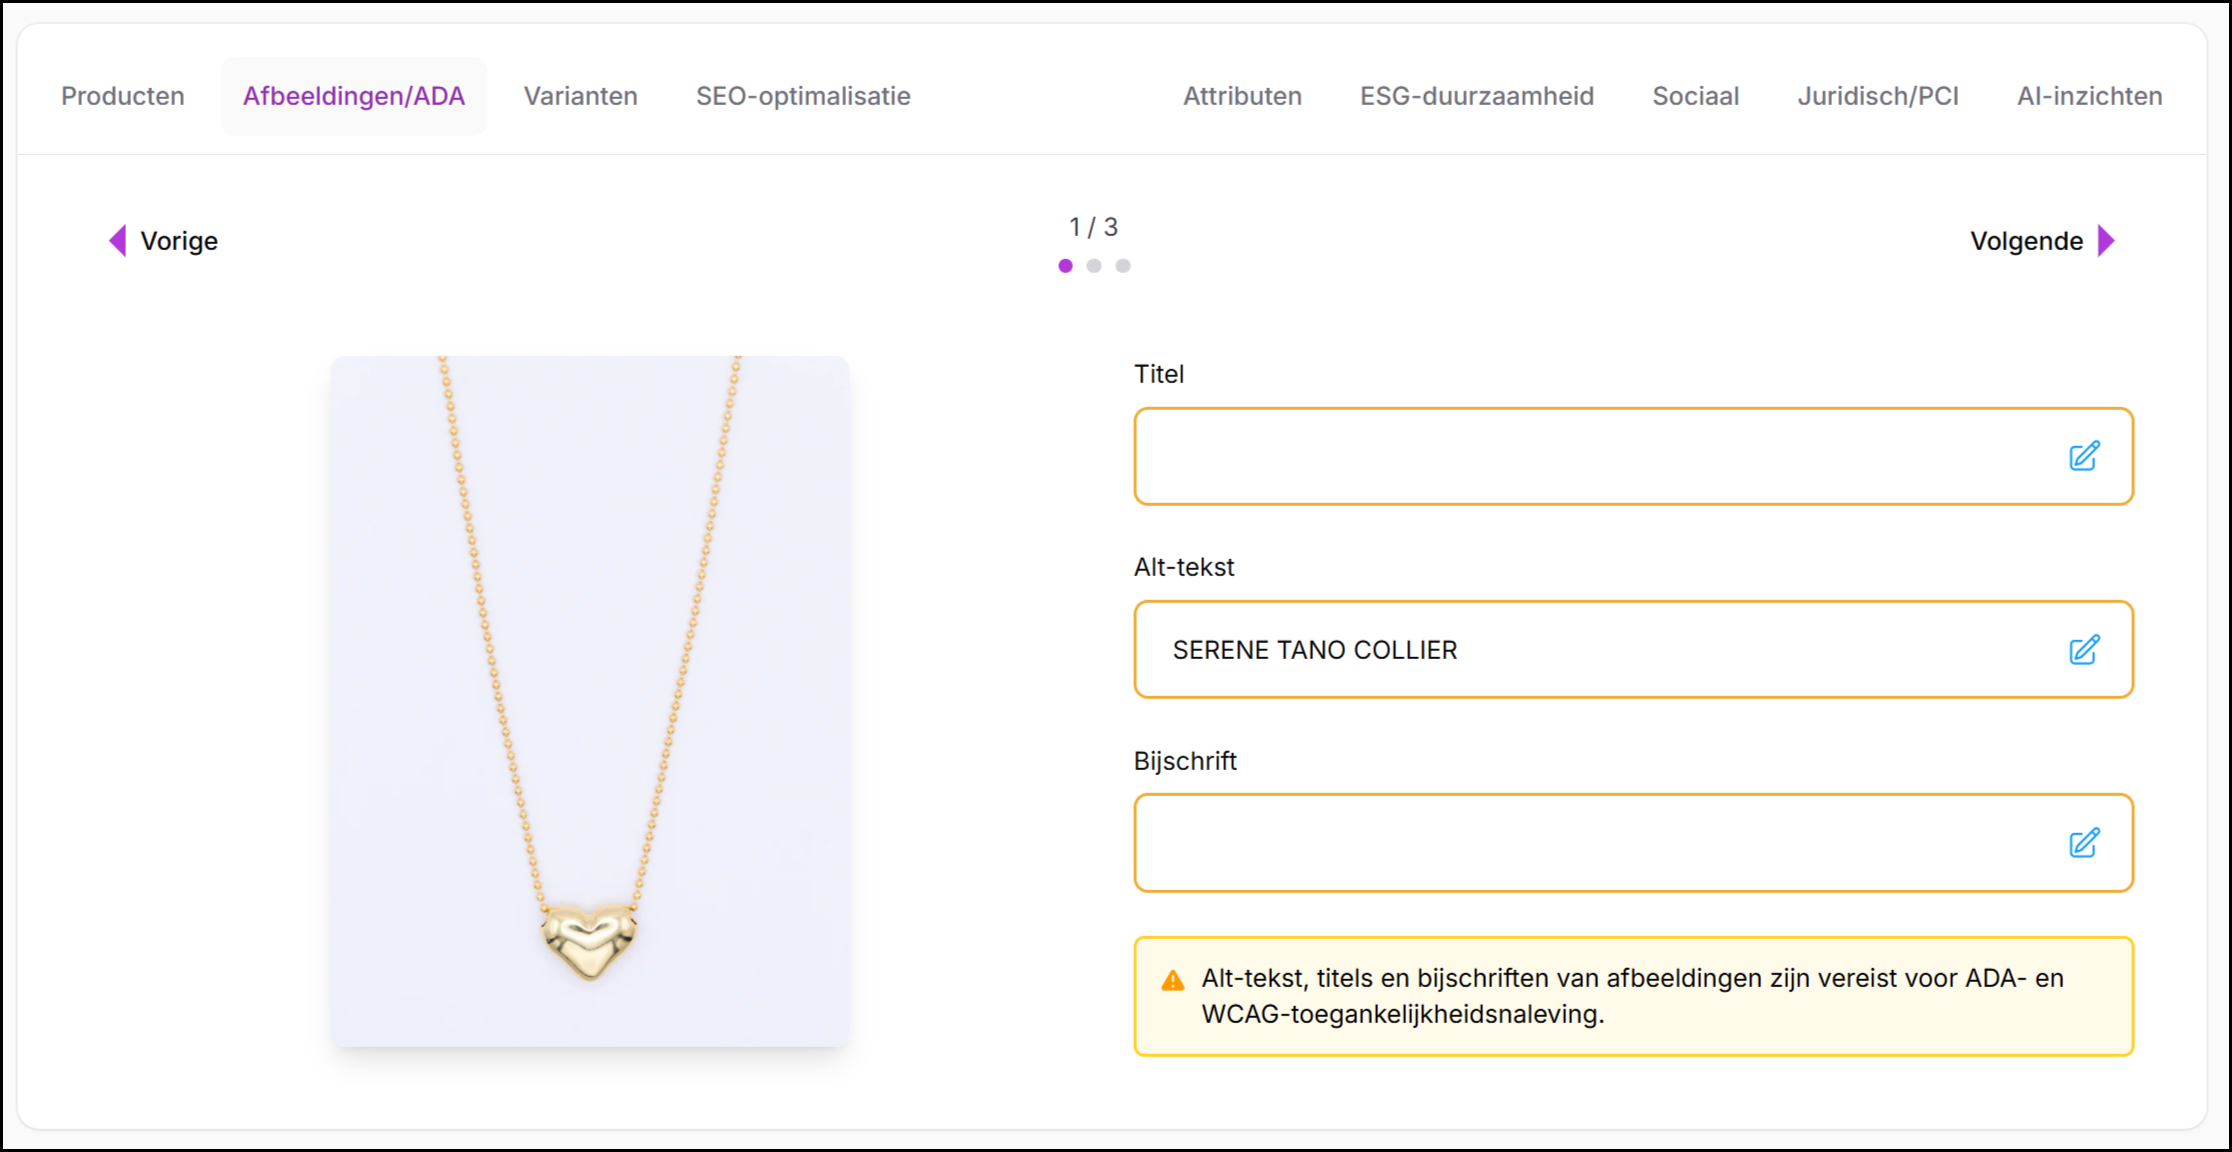Click the purple right arrow beside Volgende
This screenshot has width=2232, height=1152.
coord(2106,241)
